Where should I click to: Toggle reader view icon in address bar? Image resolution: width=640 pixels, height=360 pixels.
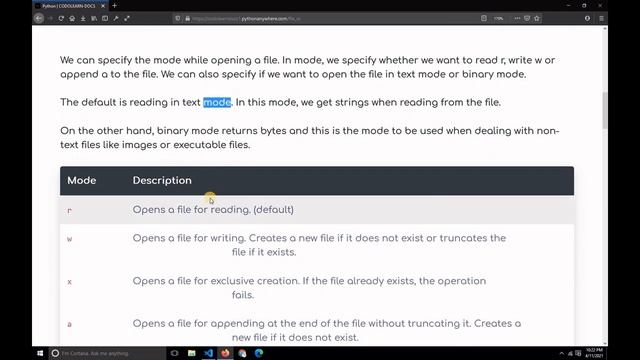pyautogui.click(x=484, y=18)
